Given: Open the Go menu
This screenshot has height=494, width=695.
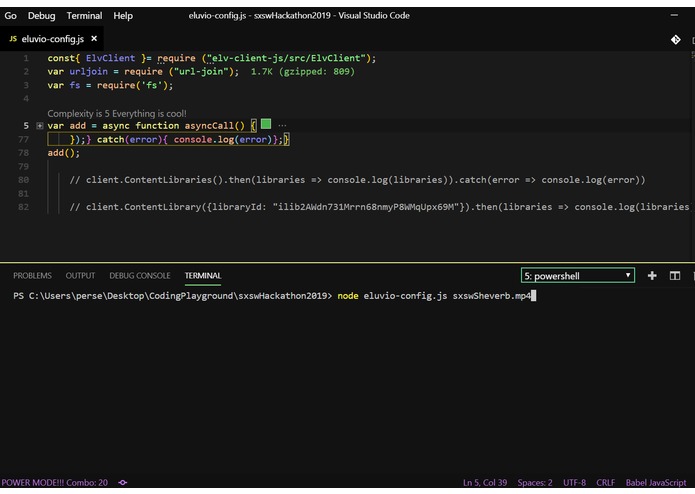Looking at the screenshot, I should 11,16.
